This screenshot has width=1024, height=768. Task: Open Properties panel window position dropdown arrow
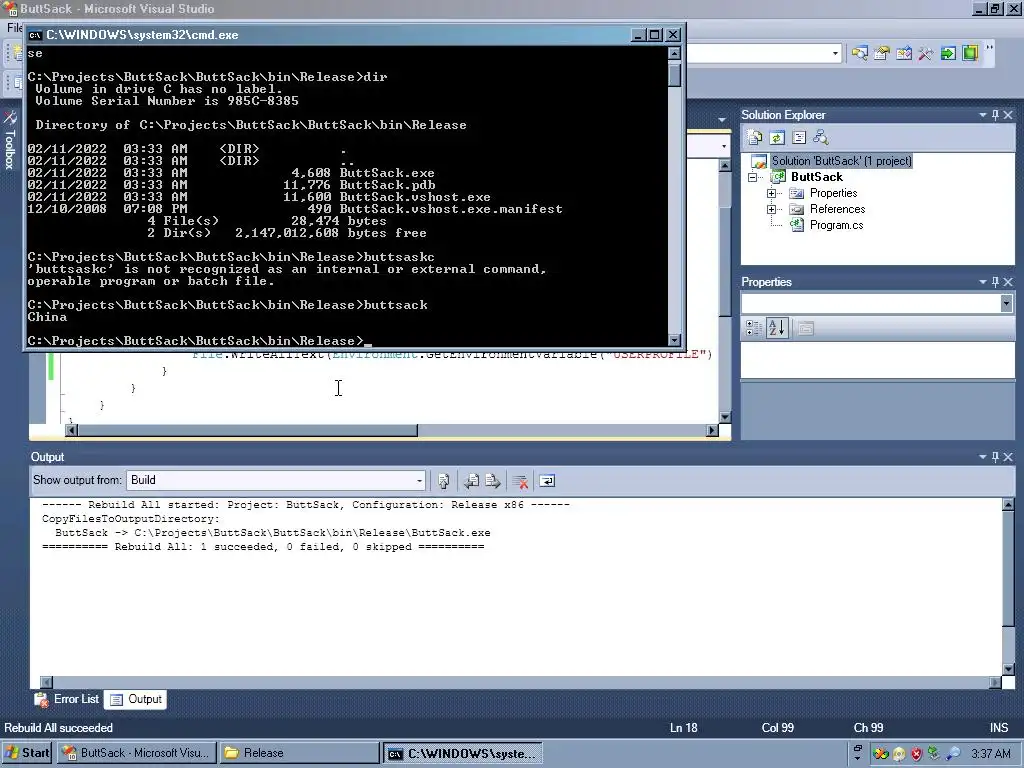(x=982, y=282)
